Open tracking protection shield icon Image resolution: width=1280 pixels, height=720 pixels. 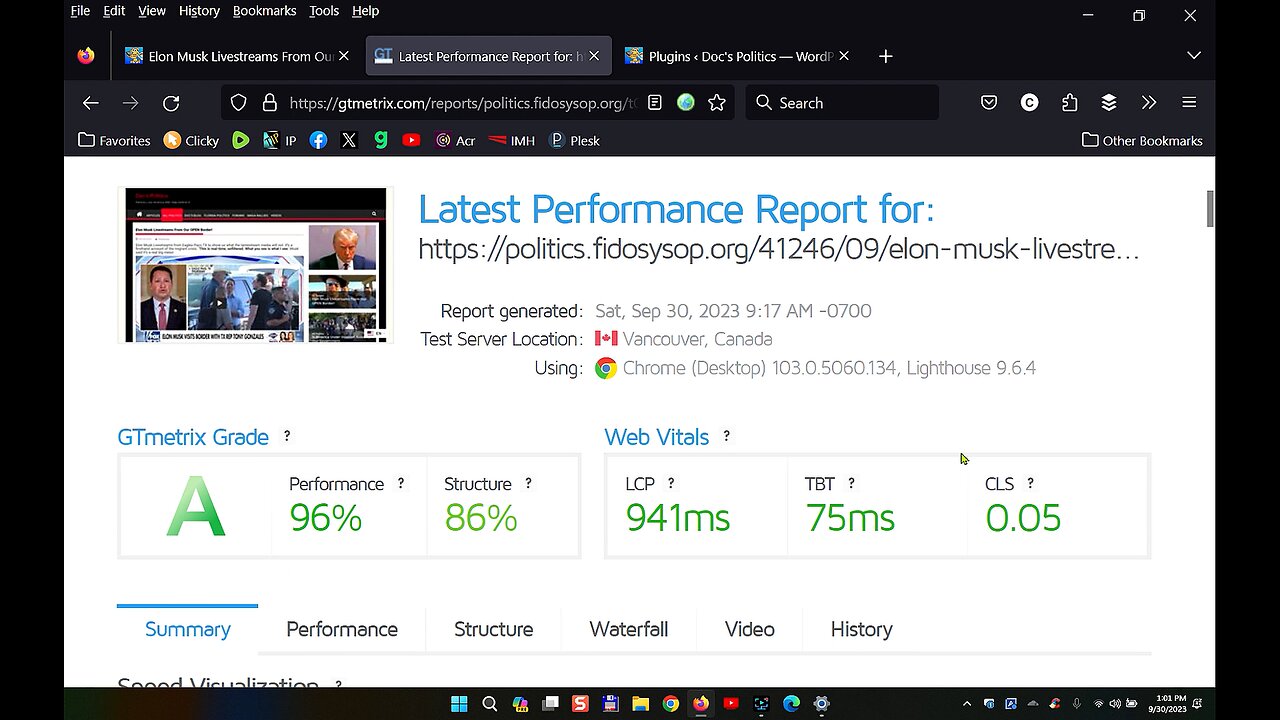click(x=238, y=103)
